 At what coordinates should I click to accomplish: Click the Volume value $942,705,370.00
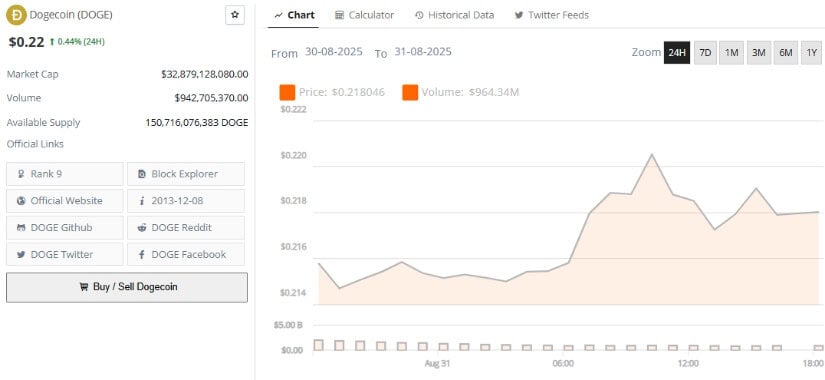click(x=212, y=98)
